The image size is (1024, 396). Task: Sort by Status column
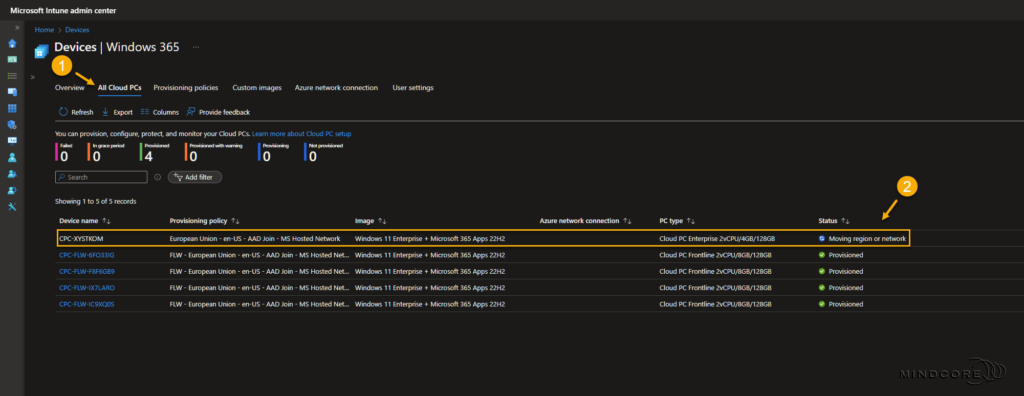point(834,221)
